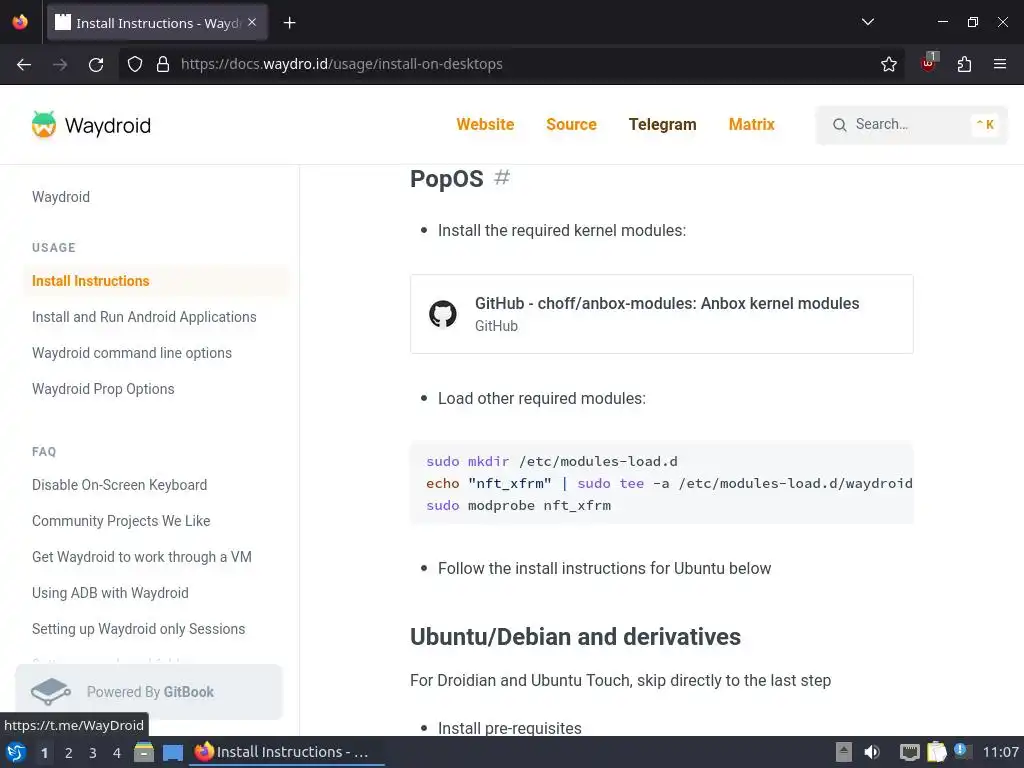The width and height of the screenshot is (1024, 768).
Task: Open Waydroid command line options page
Action: pos(132,353)
